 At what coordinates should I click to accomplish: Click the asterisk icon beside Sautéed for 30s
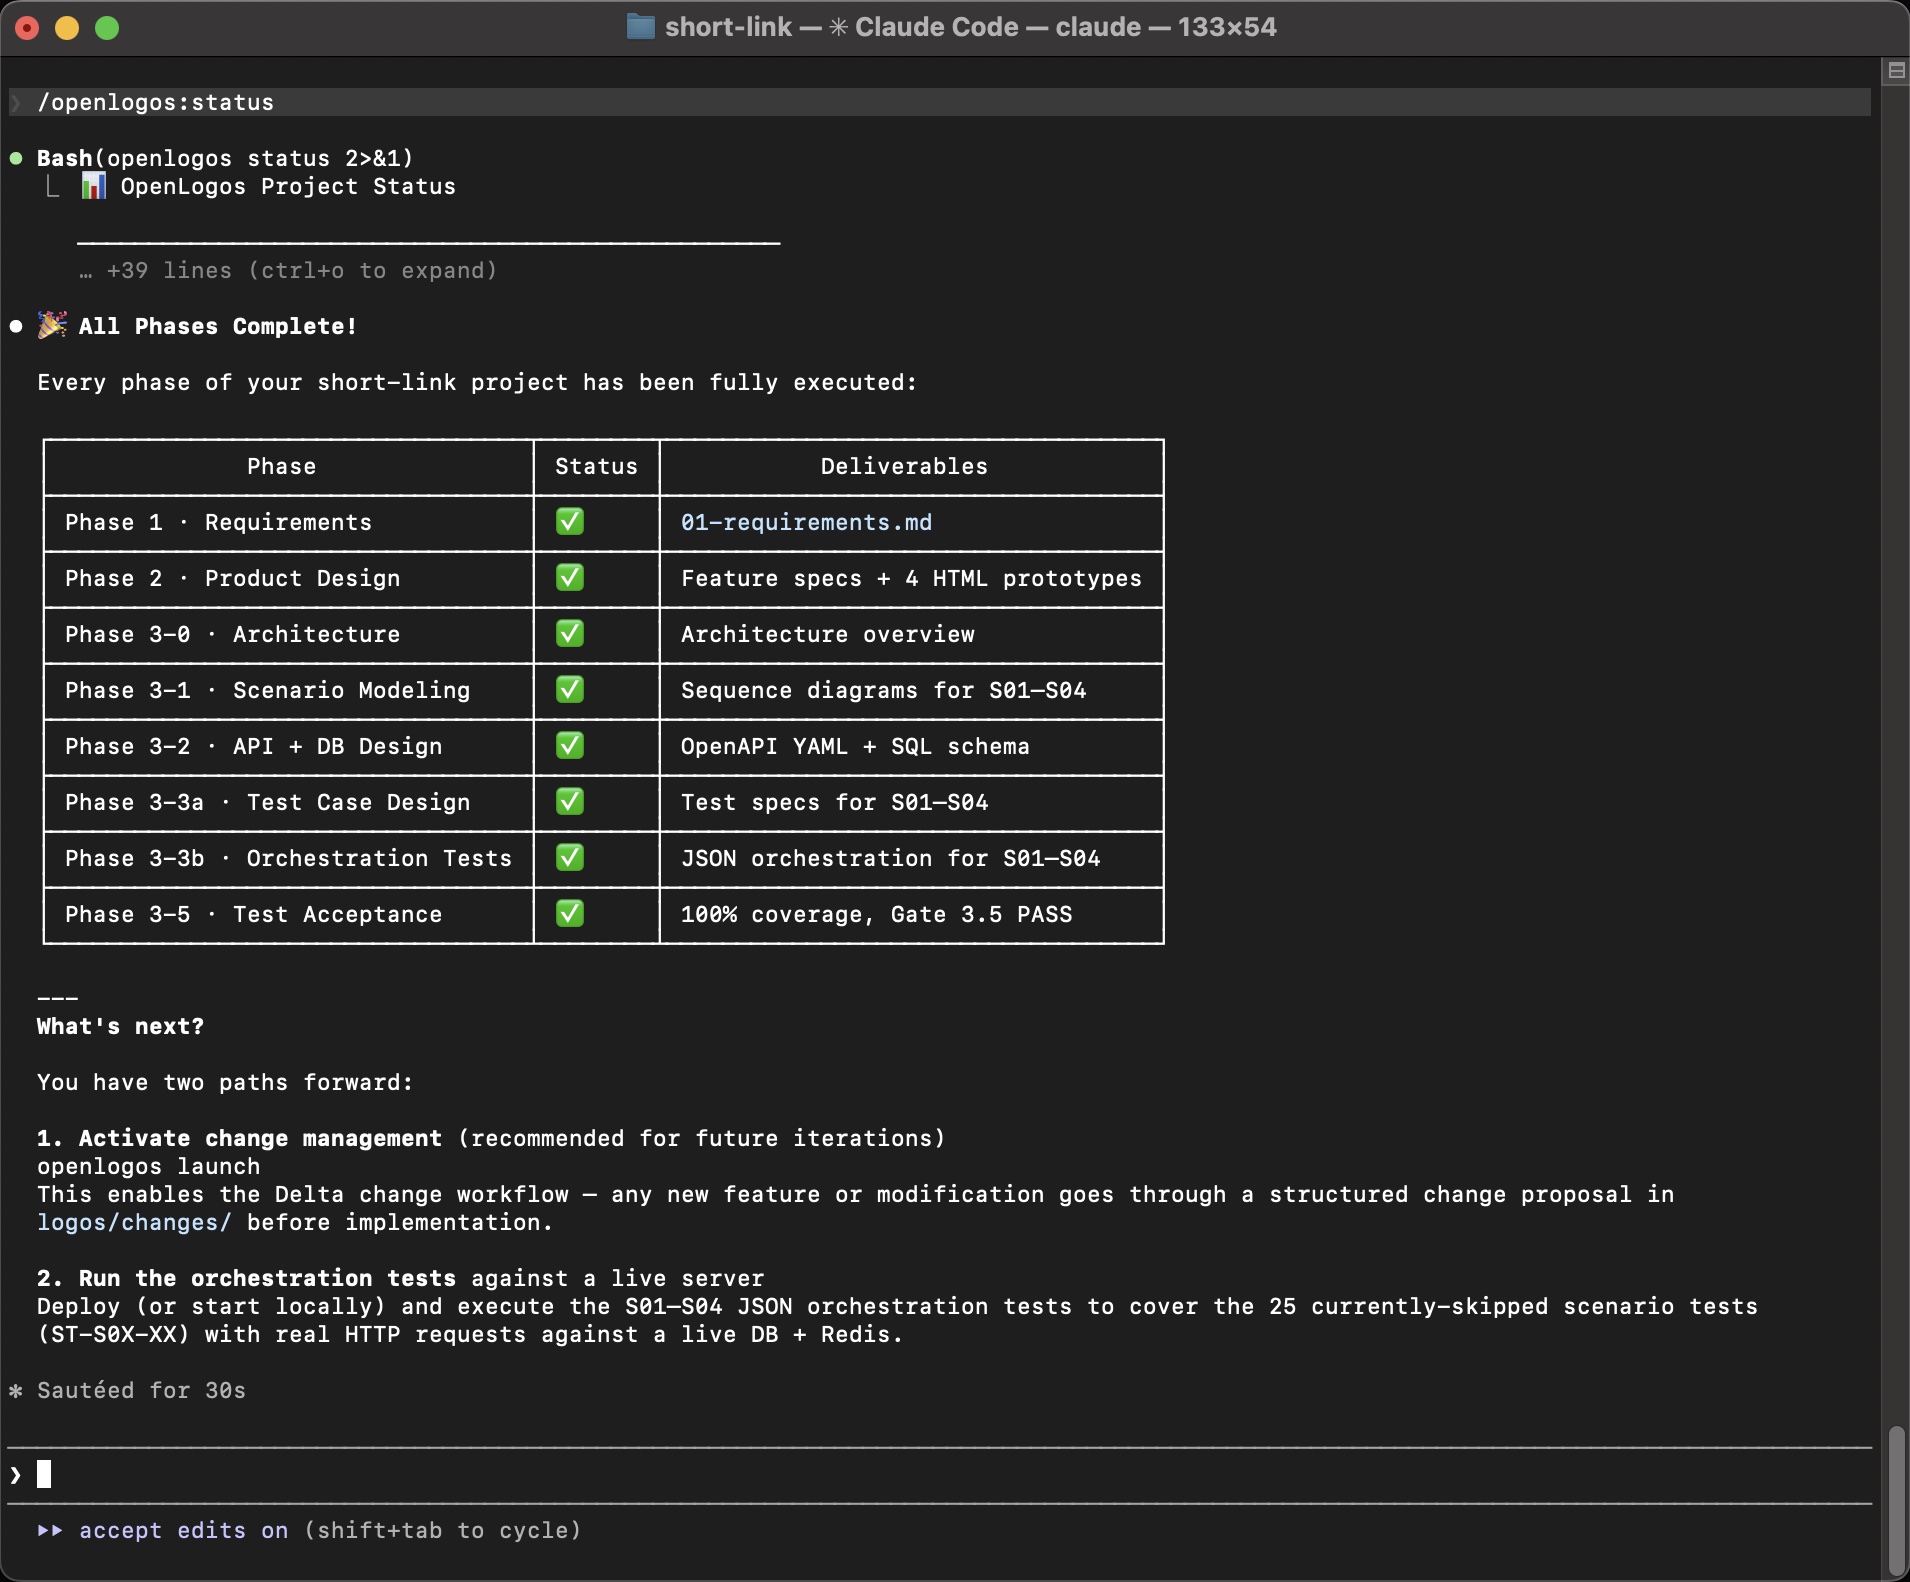point(16,1390)
